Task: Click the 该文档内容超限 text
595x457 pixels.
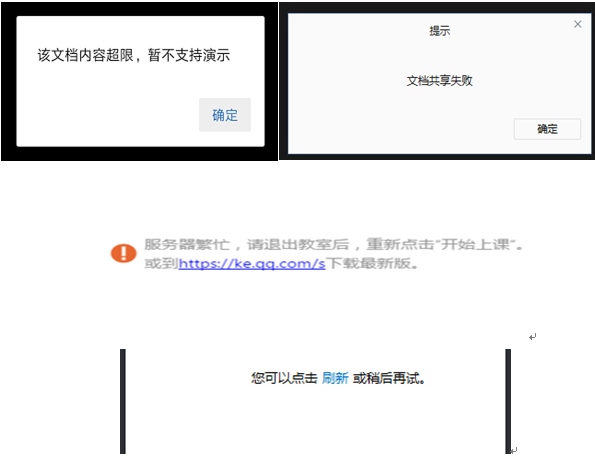Action: [85, 55]
